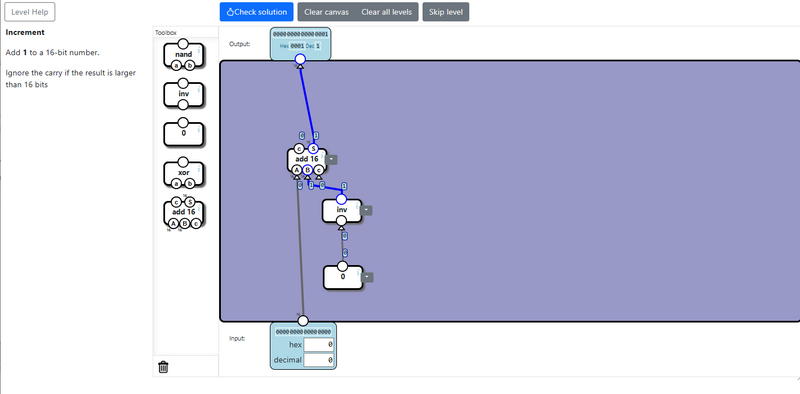800x394 pixels.
Task: Select the inv component in the Toolbox
Action: (184, 94)
